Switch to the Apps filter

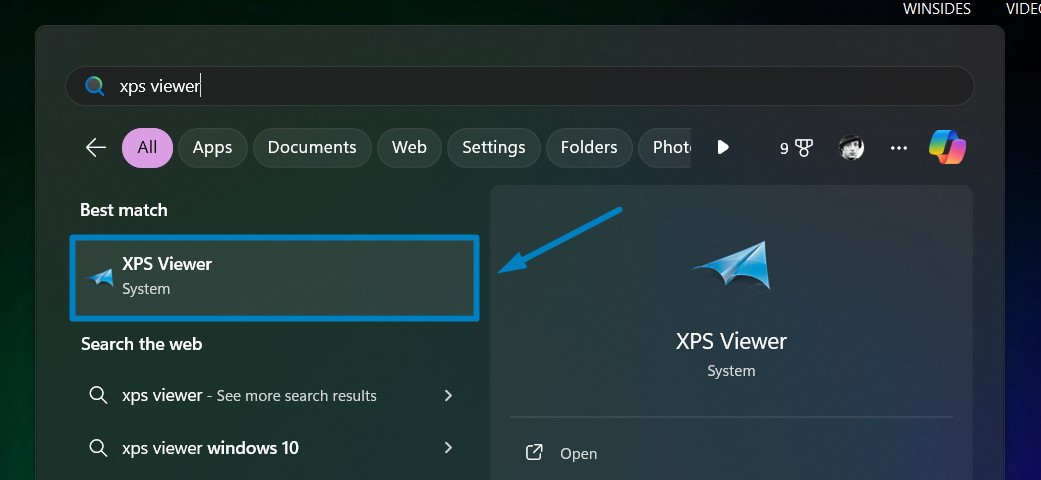tap(212, 147)
